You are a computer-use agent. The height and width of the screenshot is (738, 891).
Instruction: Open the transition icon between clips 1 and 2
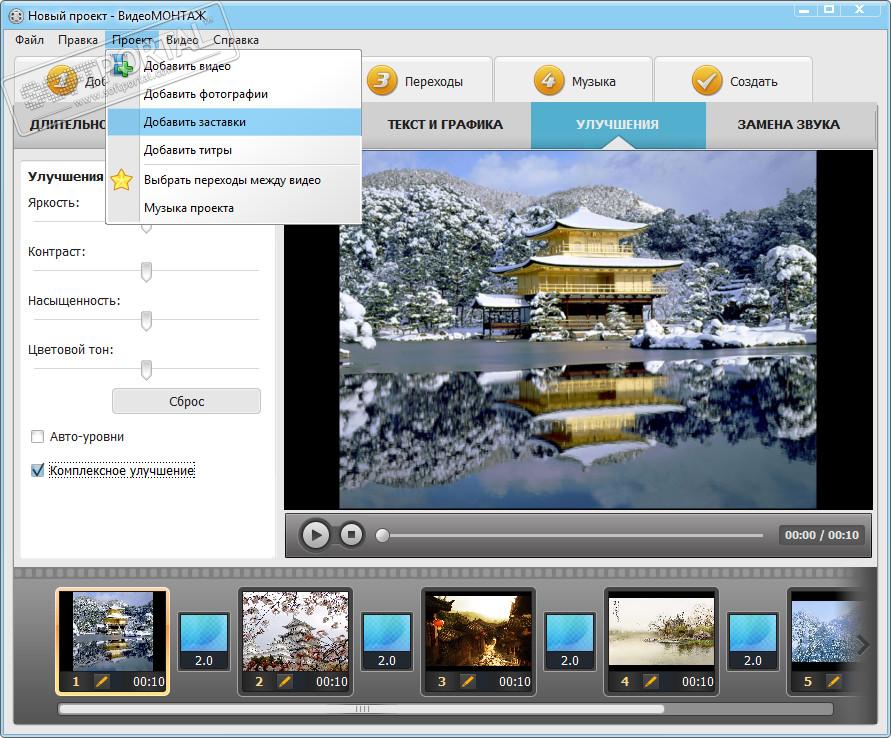(x=203, y=640)
